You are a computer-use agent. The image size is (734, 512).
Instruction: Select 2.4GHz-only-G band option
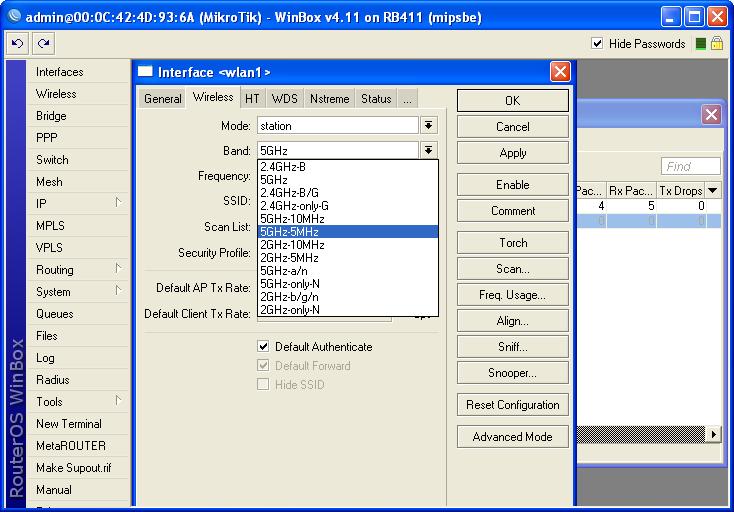point(348,206)
